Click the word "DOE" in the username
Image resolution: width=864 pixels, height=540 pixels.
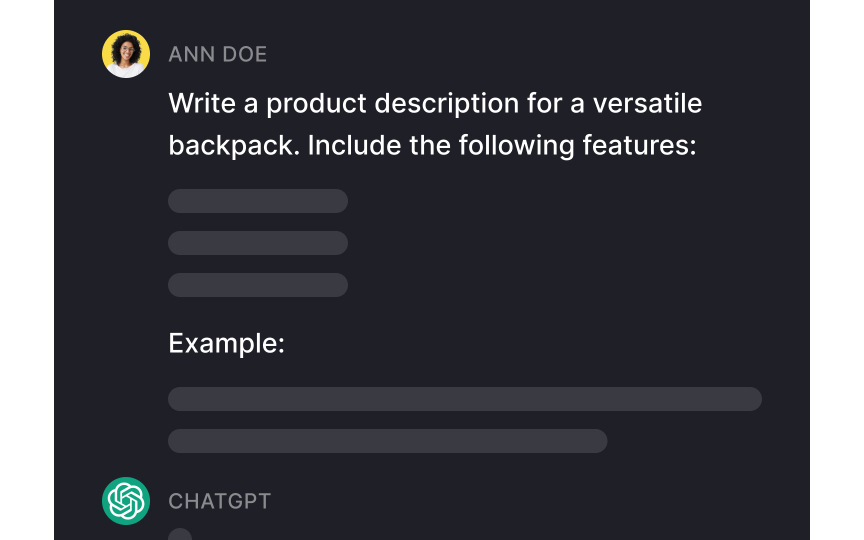[245, 55]
